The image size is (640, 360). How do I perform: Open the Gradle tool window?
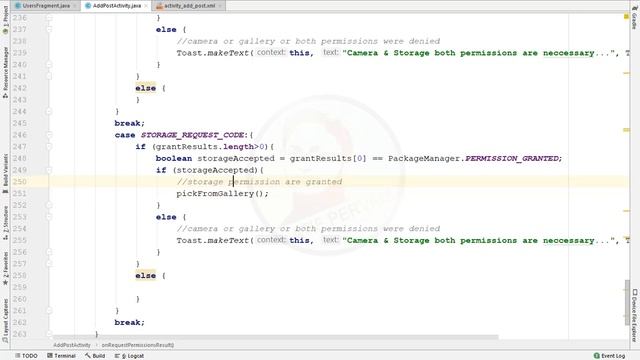634,17
